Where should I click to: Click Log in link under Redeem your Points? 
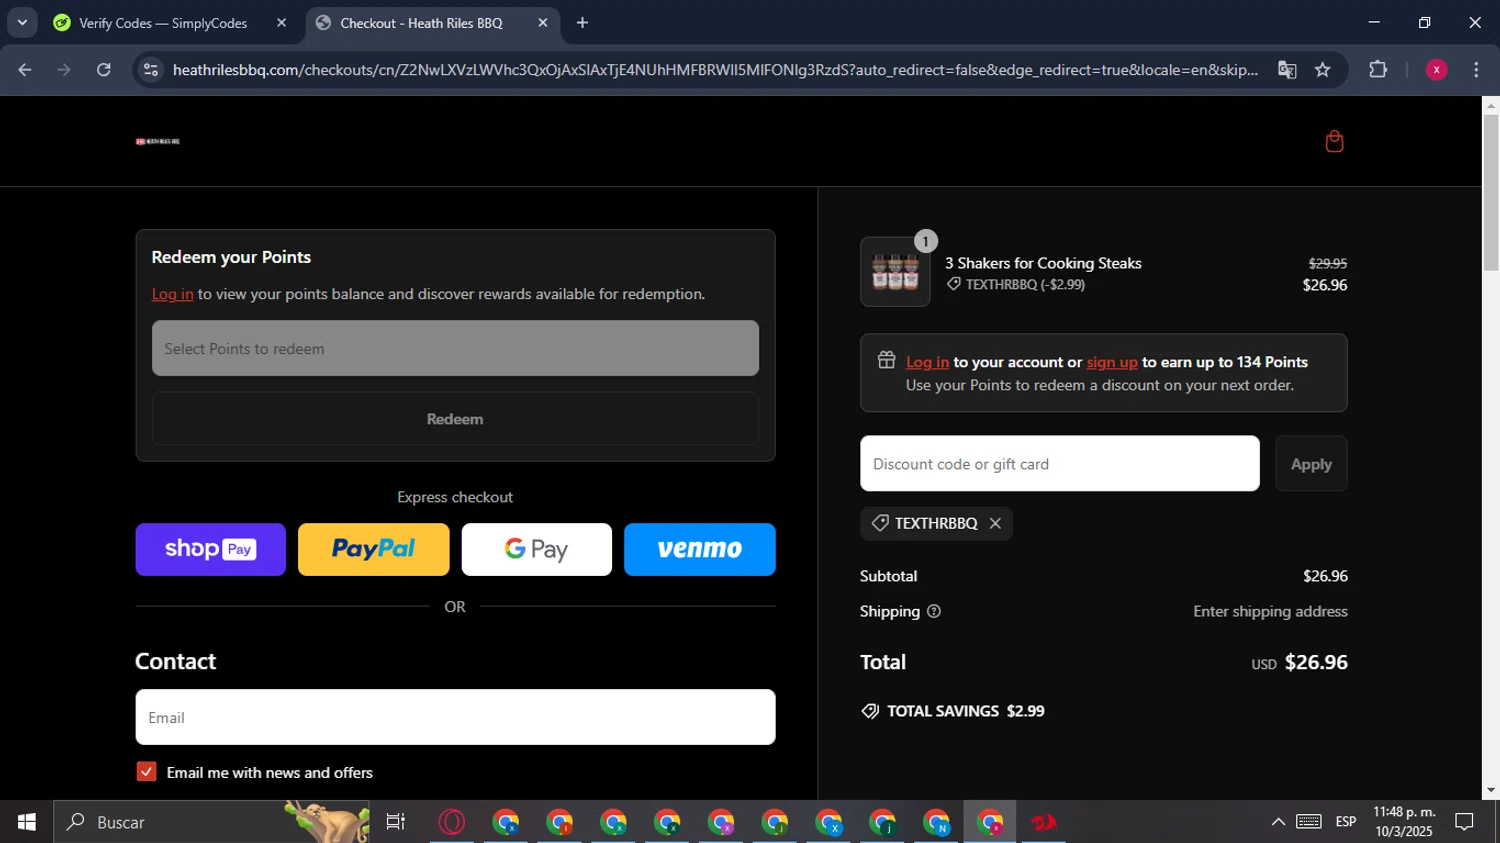tap(172, 294)
